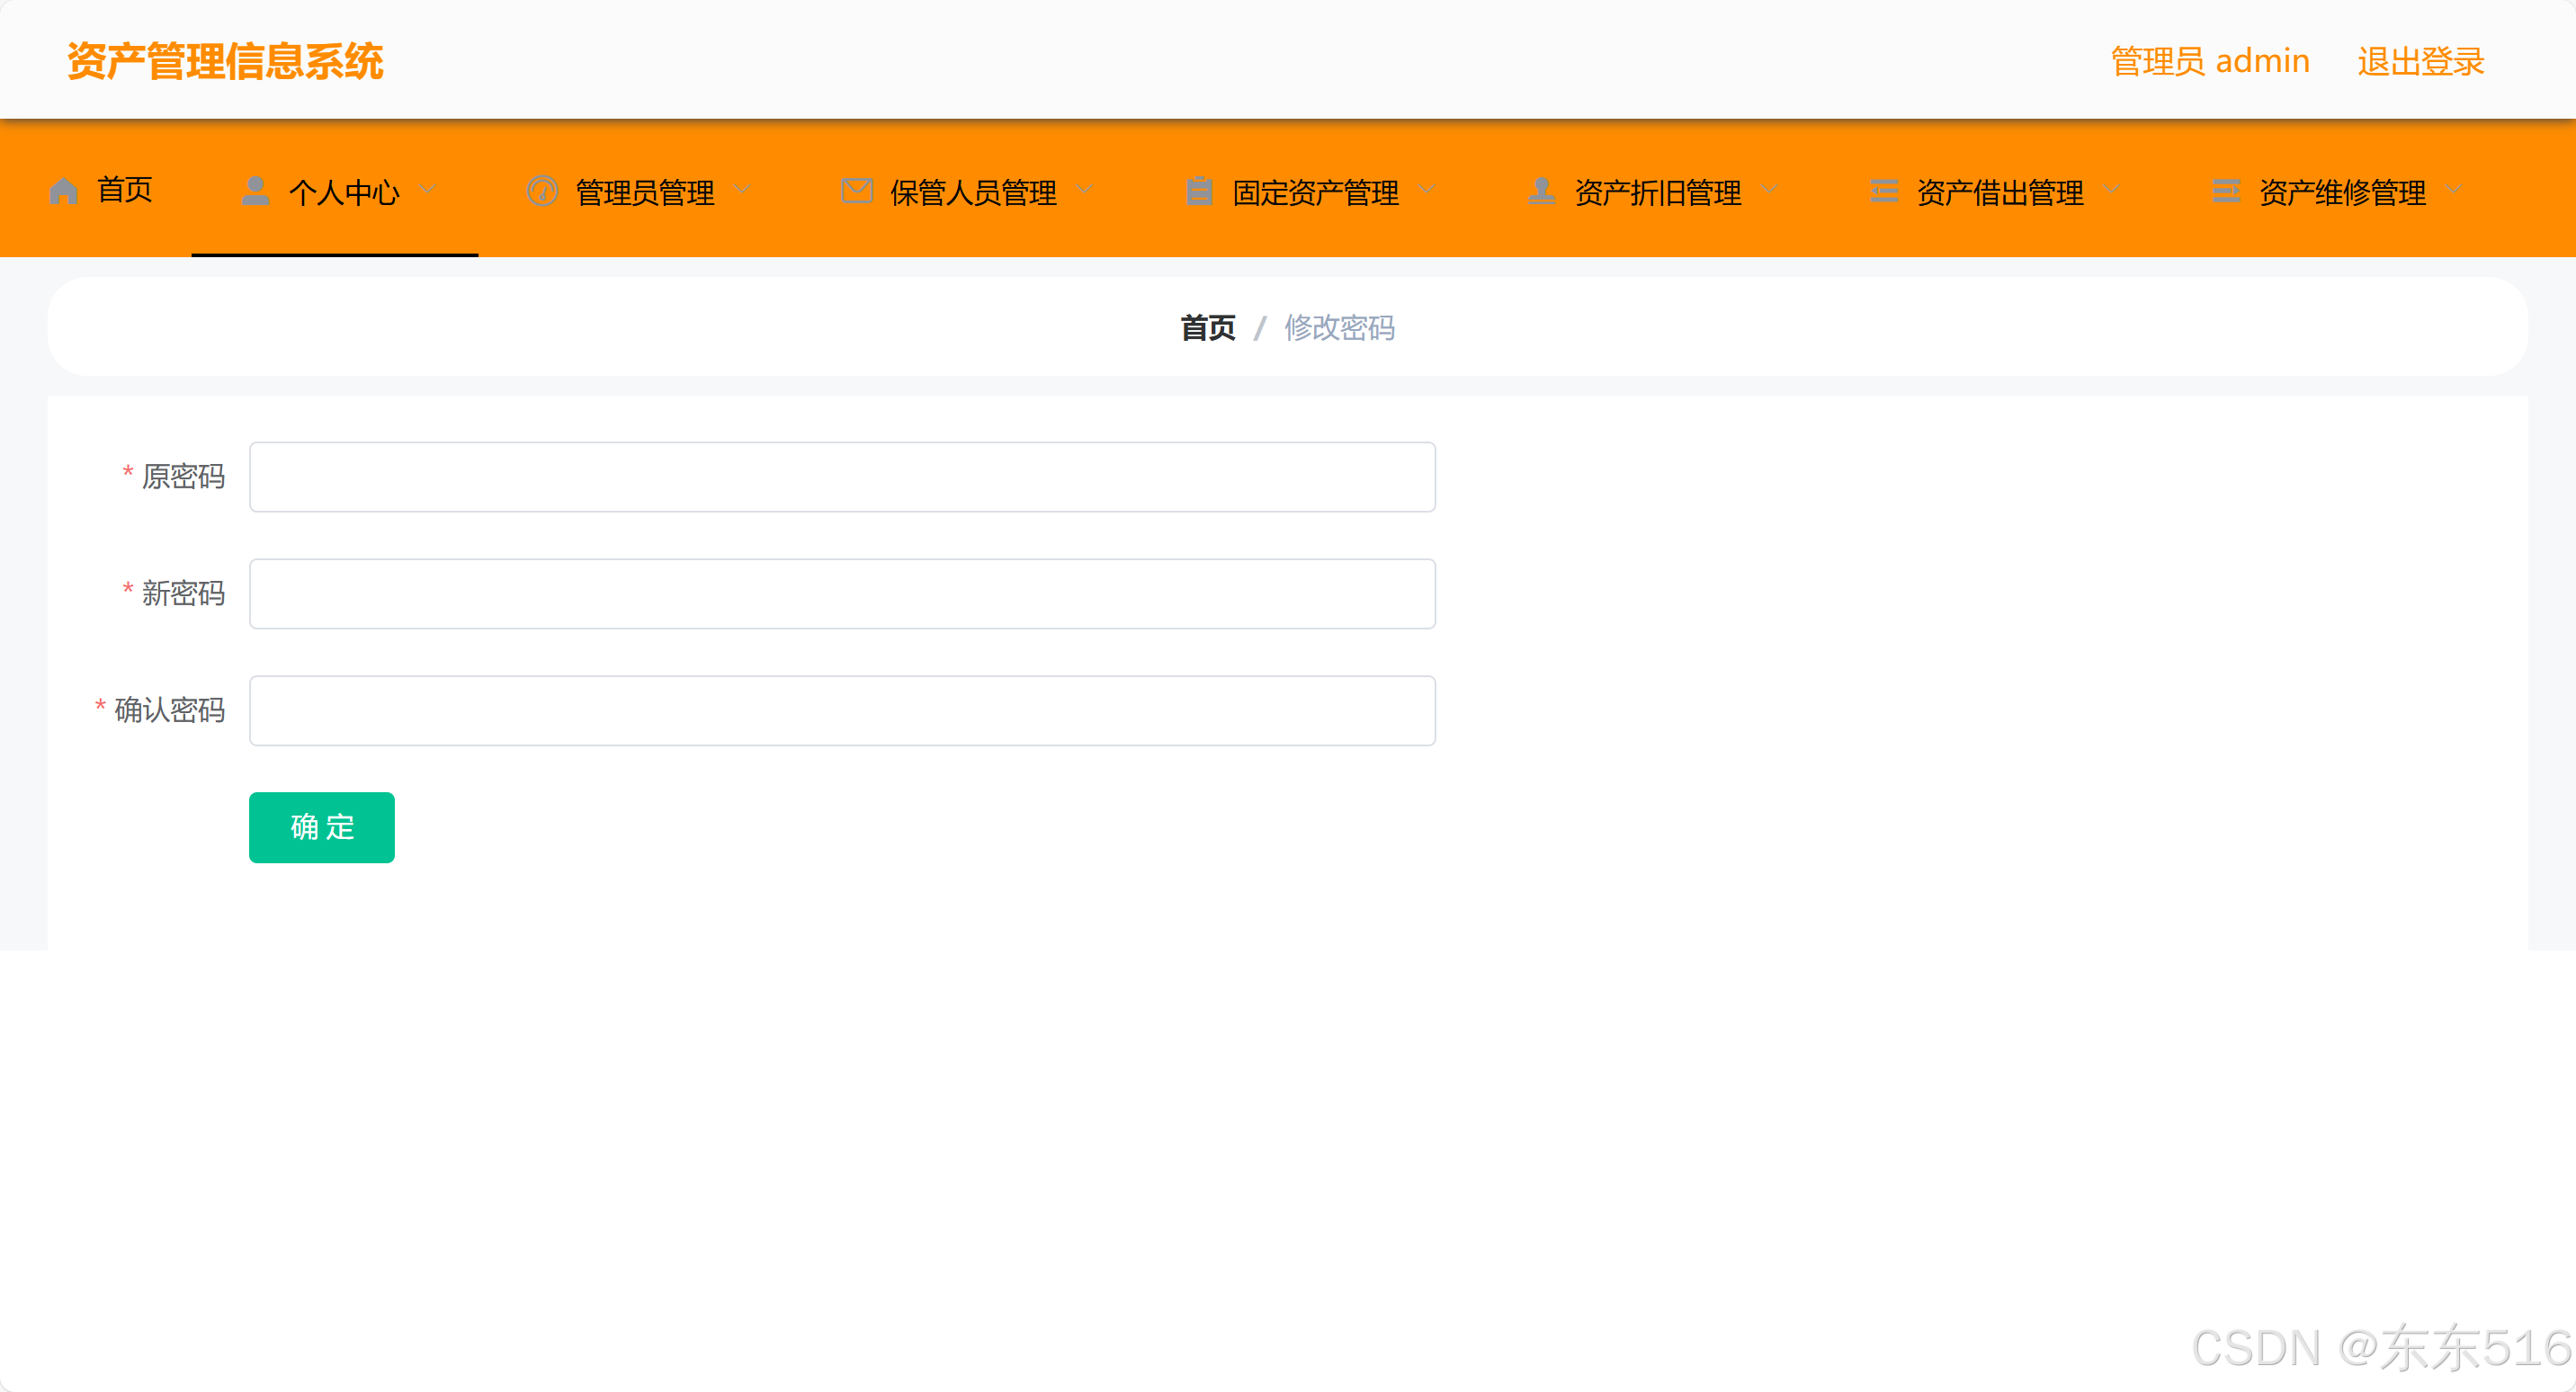Click the stamp icon beside 资产折旧管理
The height and width of the screenshot is (1392, 2576).
click(x=1541, y=190)
